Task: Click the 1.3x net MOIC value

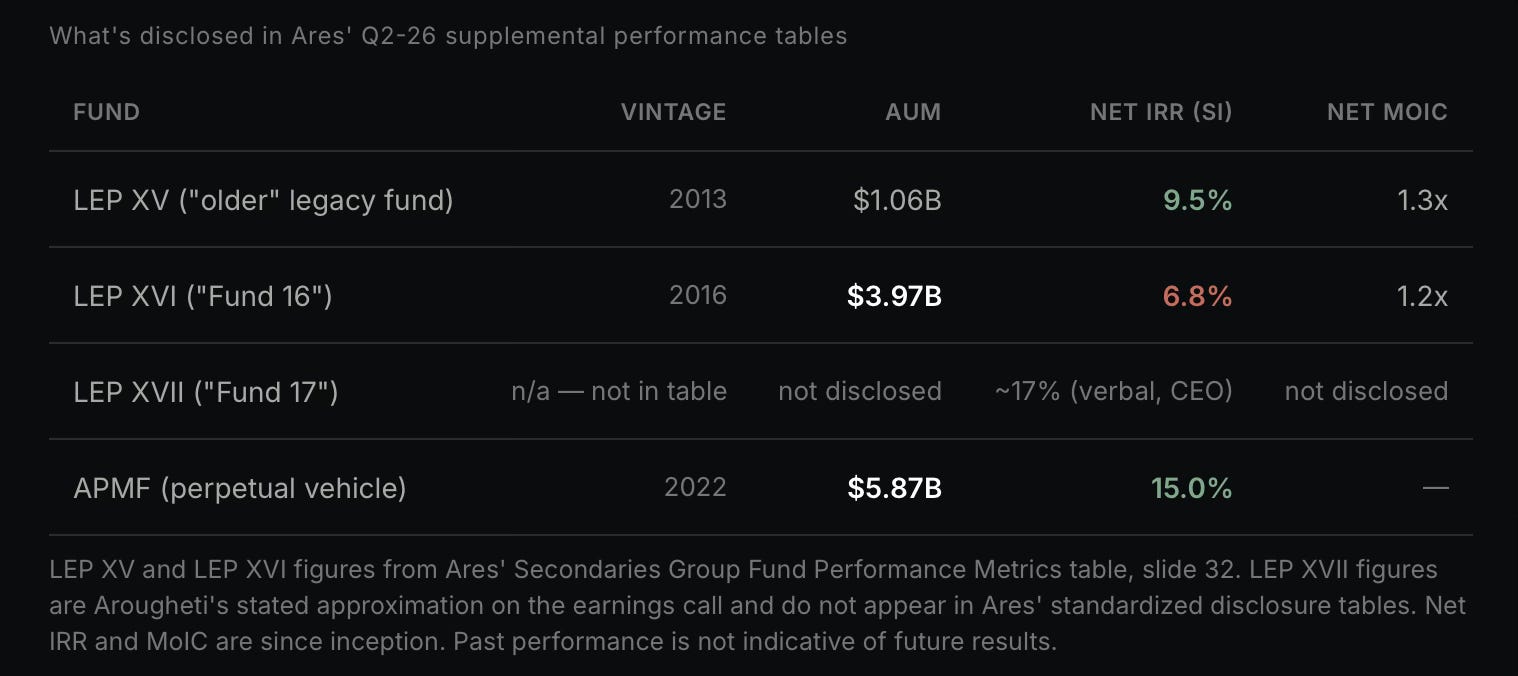Action: point(1422,201)
